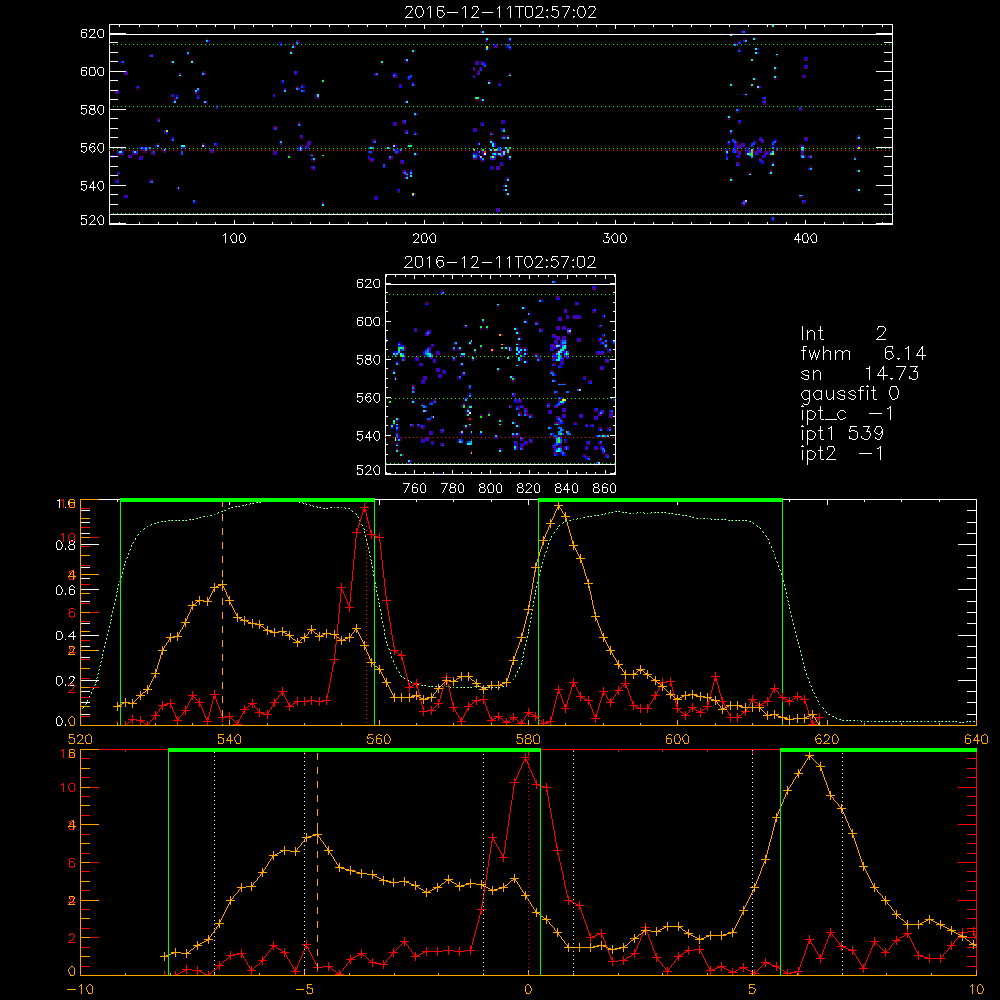Click red dotted horizontal line in middle plot
Screen dimensions: 1000x1000
tap(501, 438)
